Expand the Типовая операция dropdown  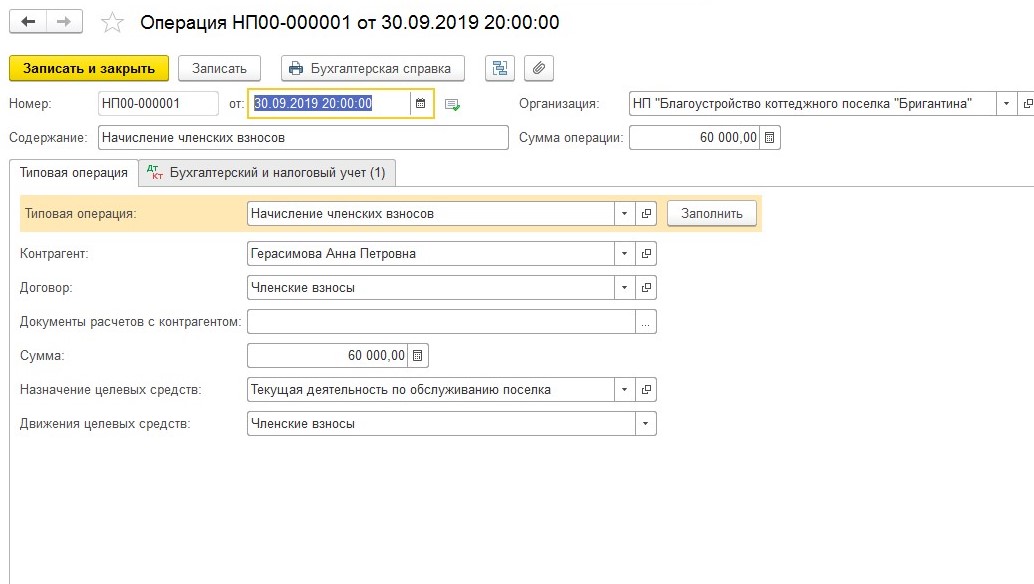(x=624, y=214)
